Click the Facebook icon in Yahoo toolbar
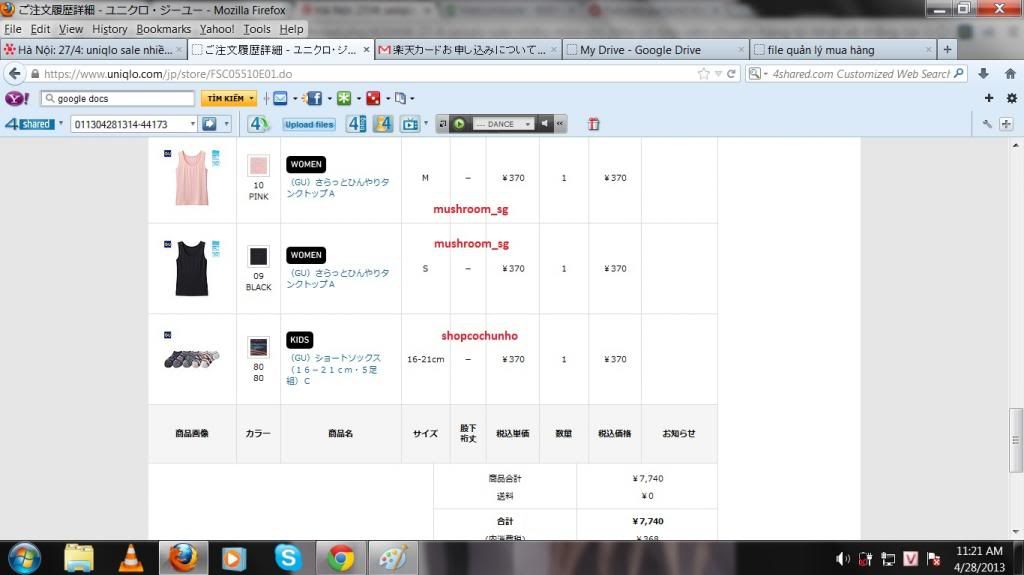1024x575 pixels. click(313, 99)
